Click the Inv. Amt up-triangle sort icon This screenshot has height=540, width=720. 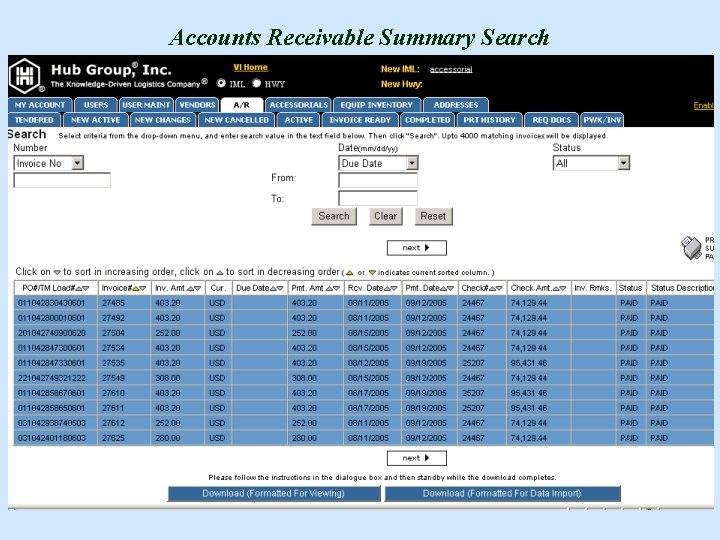[190, 288]
